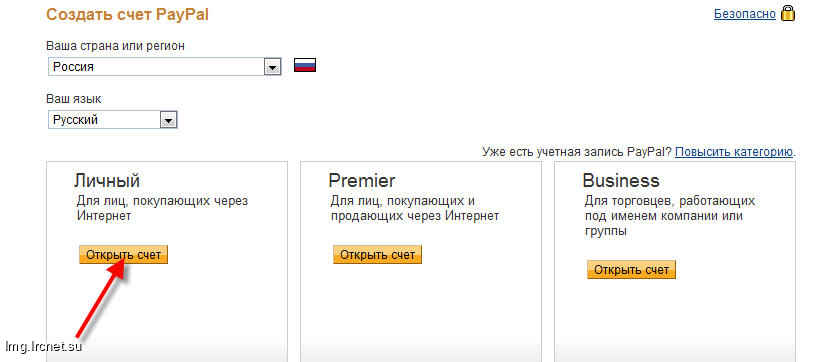Open the Безопасно security link
Viewport: 840px width, 362px height.
tap(745, 14)
